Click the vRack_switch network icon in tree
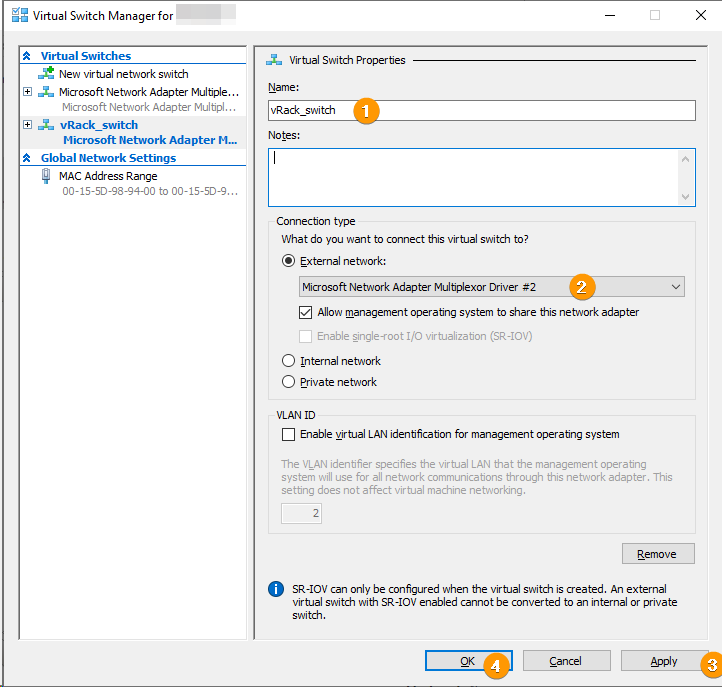This screenshot has width=722, height=687. [x=46, y=125]
